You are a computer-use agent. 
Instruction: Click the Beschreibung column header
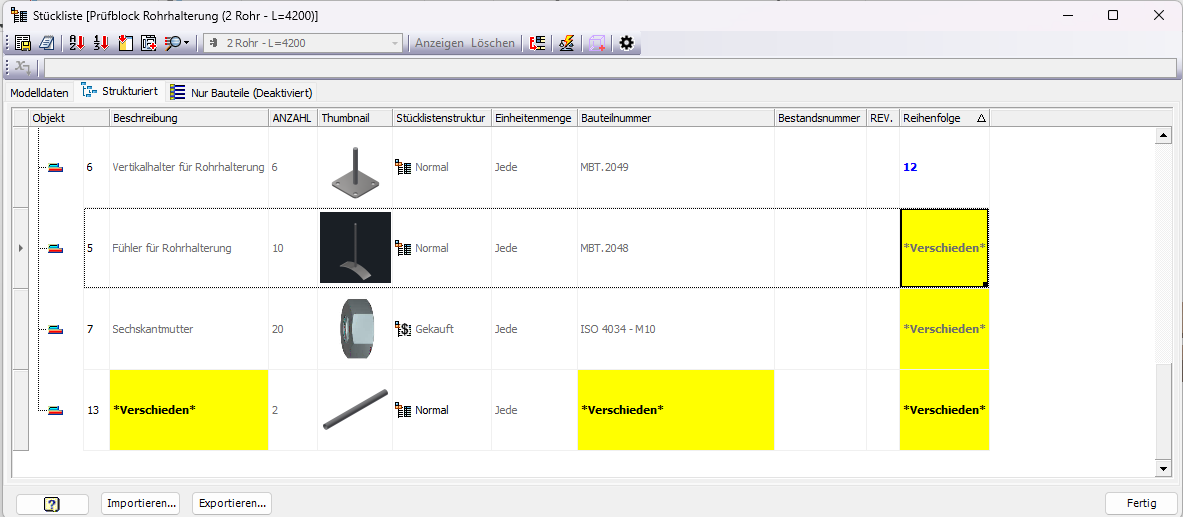tap(189, 118)
